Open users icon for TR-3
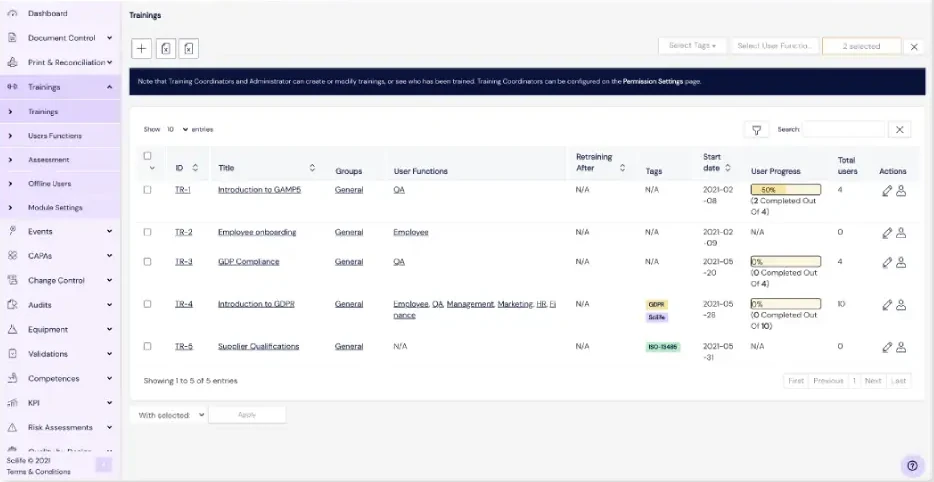934x482 pixels. tap(901, 262)
